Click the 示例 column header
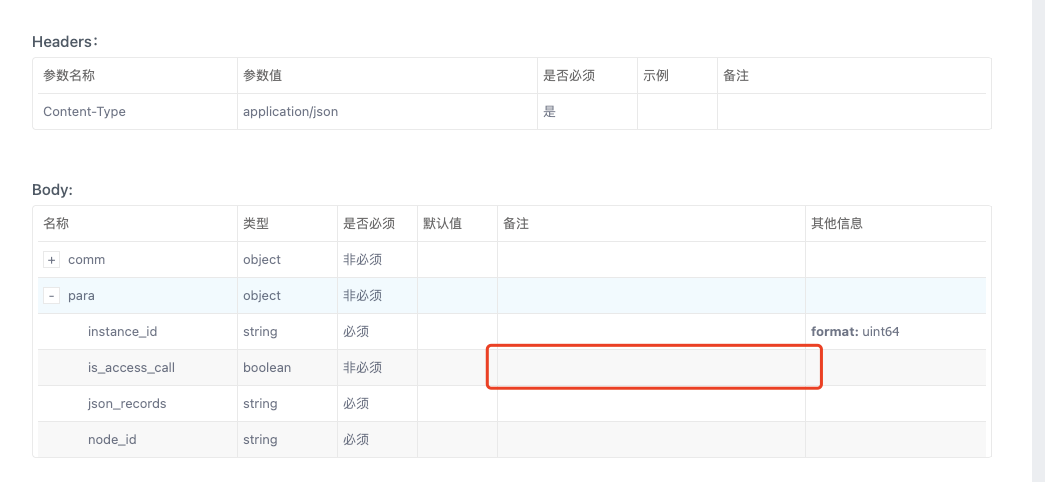This screenshot has height=482, width=1045. (x=656, y=76)
